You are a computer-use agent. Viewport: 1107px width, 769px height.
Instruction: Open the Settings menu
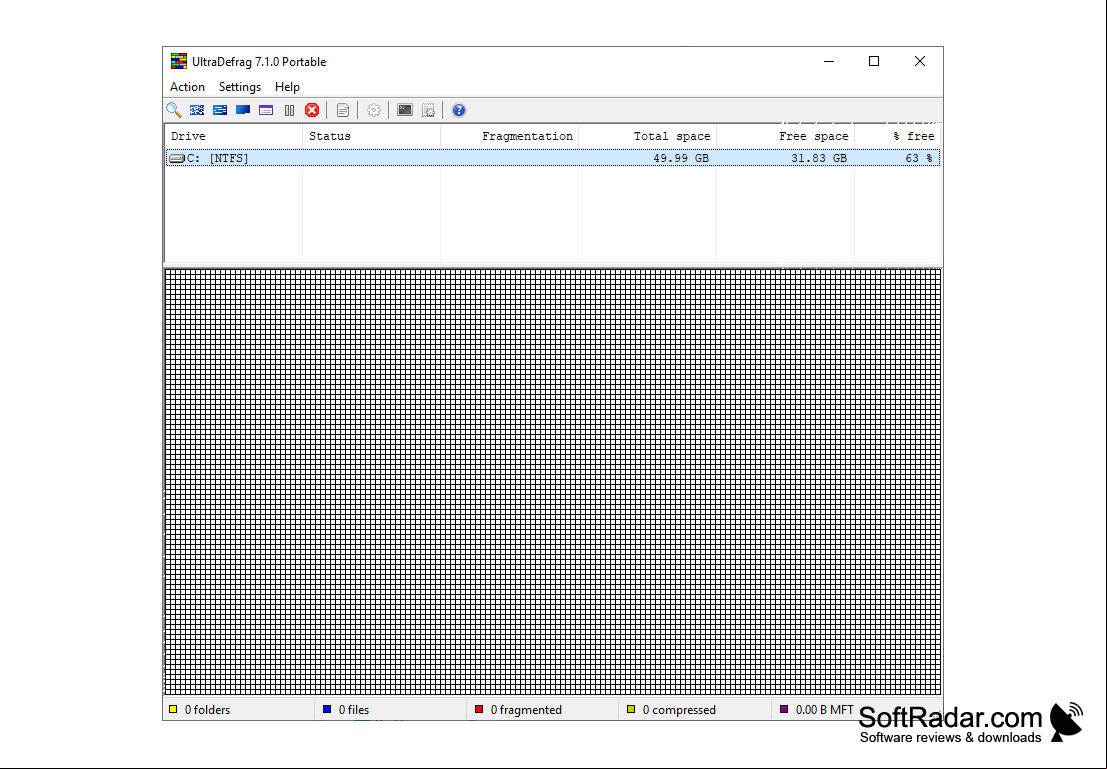coord(240,87)
